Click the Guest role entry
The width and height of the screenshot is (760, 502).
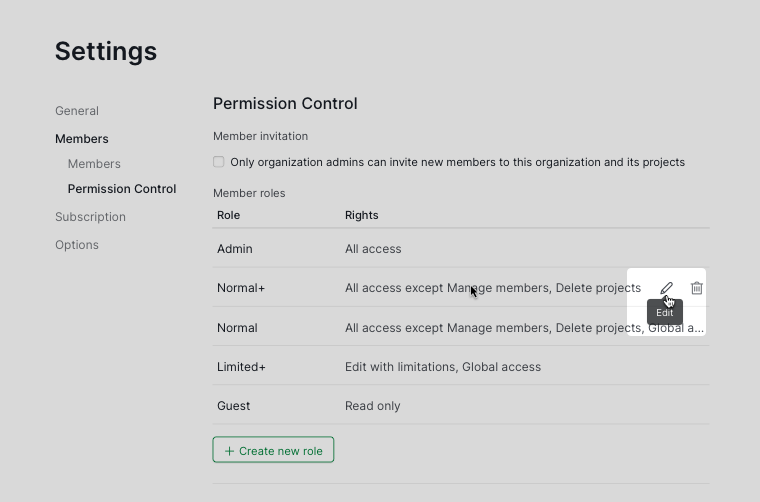click(234, 406)
